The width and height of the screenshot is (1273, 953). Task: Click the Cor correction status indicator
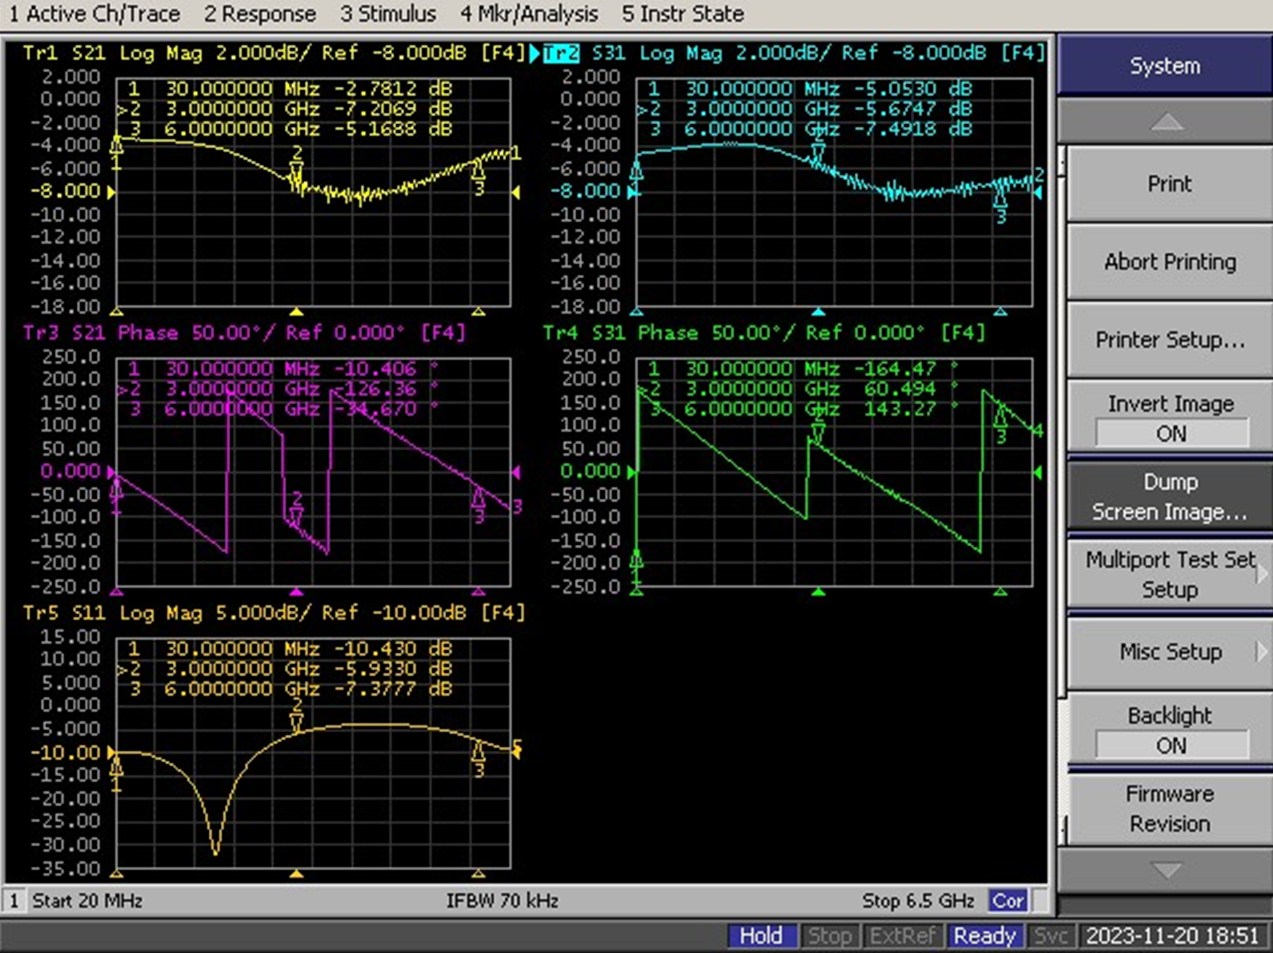1007,901
